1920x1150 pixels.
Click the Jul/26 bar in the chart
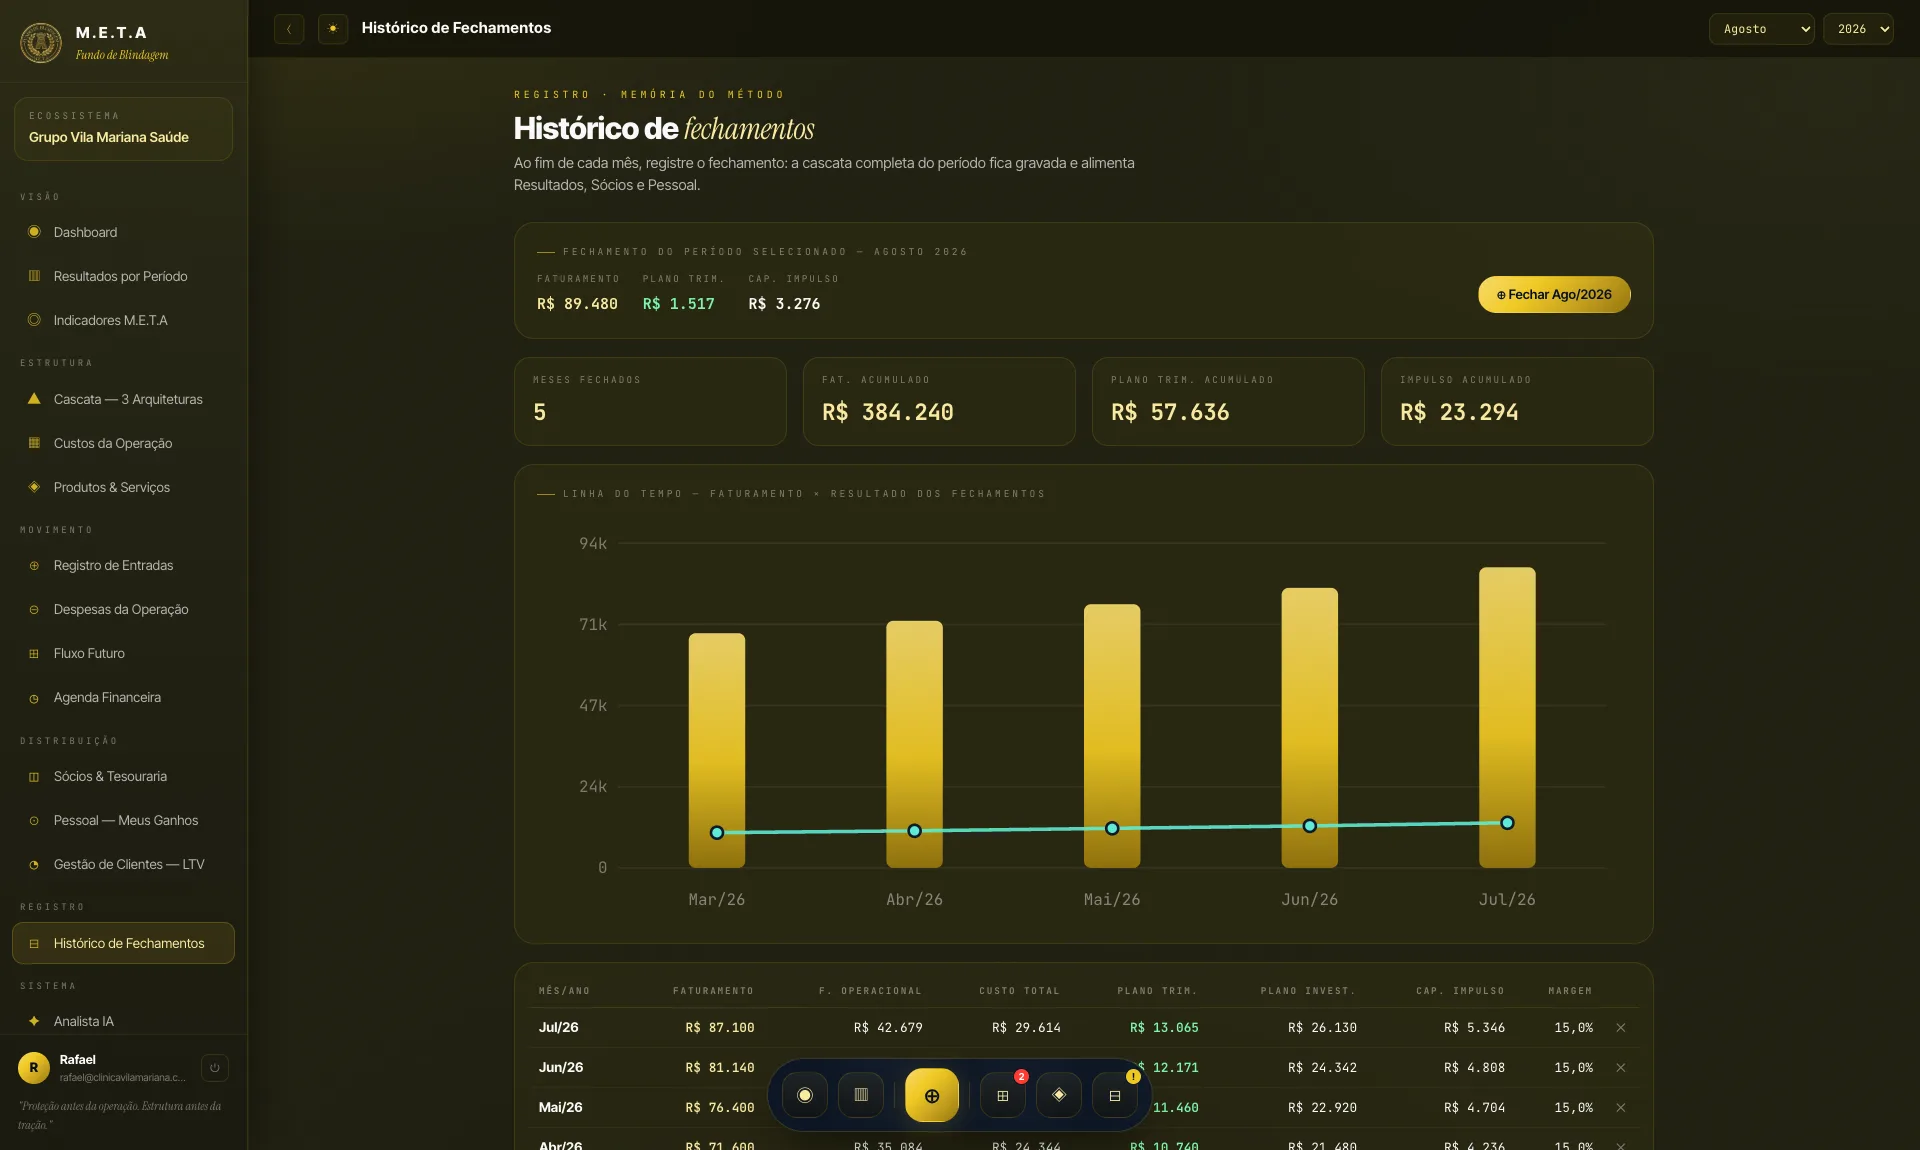1507,717
